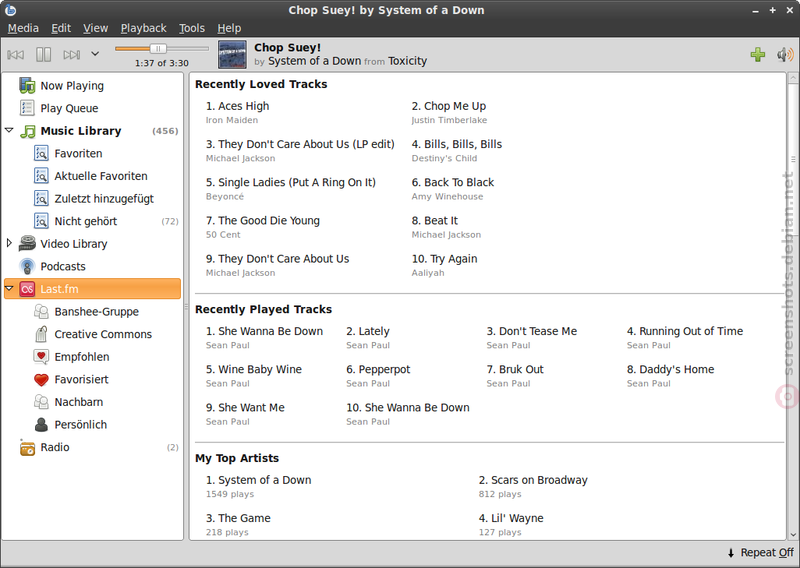Click the sidebar pane divider handle
This screenshot has height=568, width=800.
(186, 306)
